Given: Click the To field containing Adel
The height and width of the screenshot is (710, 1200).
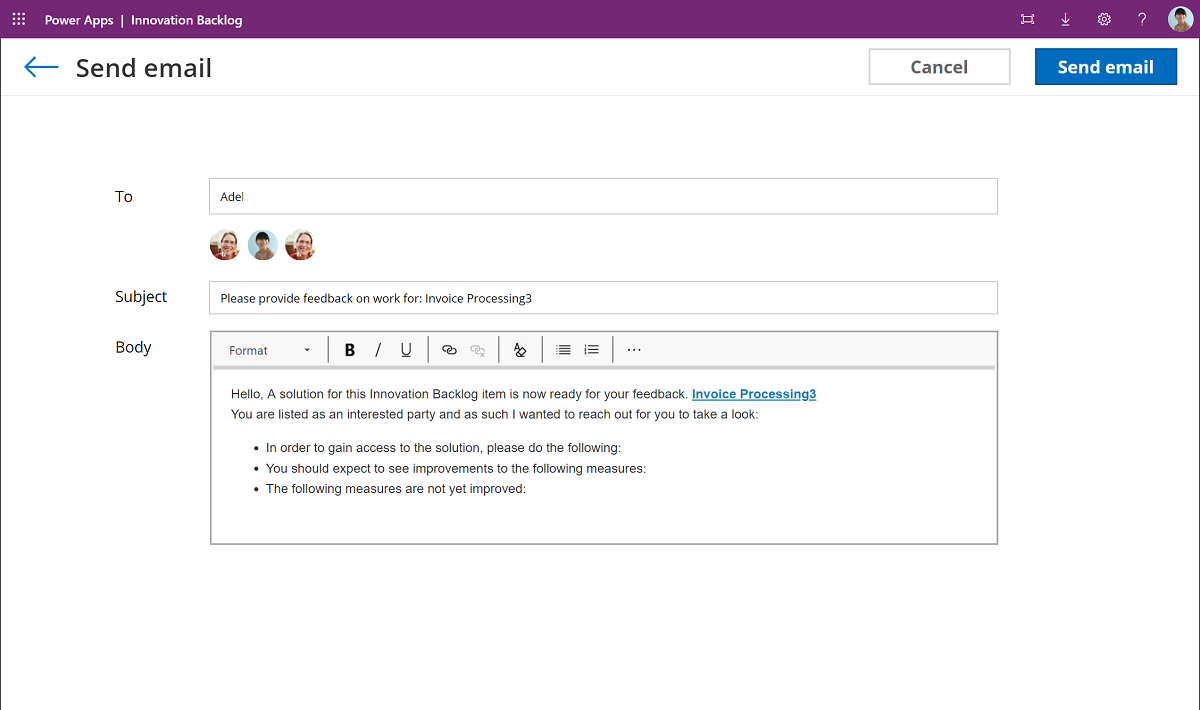Looking at the screenshot, I should point(603,196).
